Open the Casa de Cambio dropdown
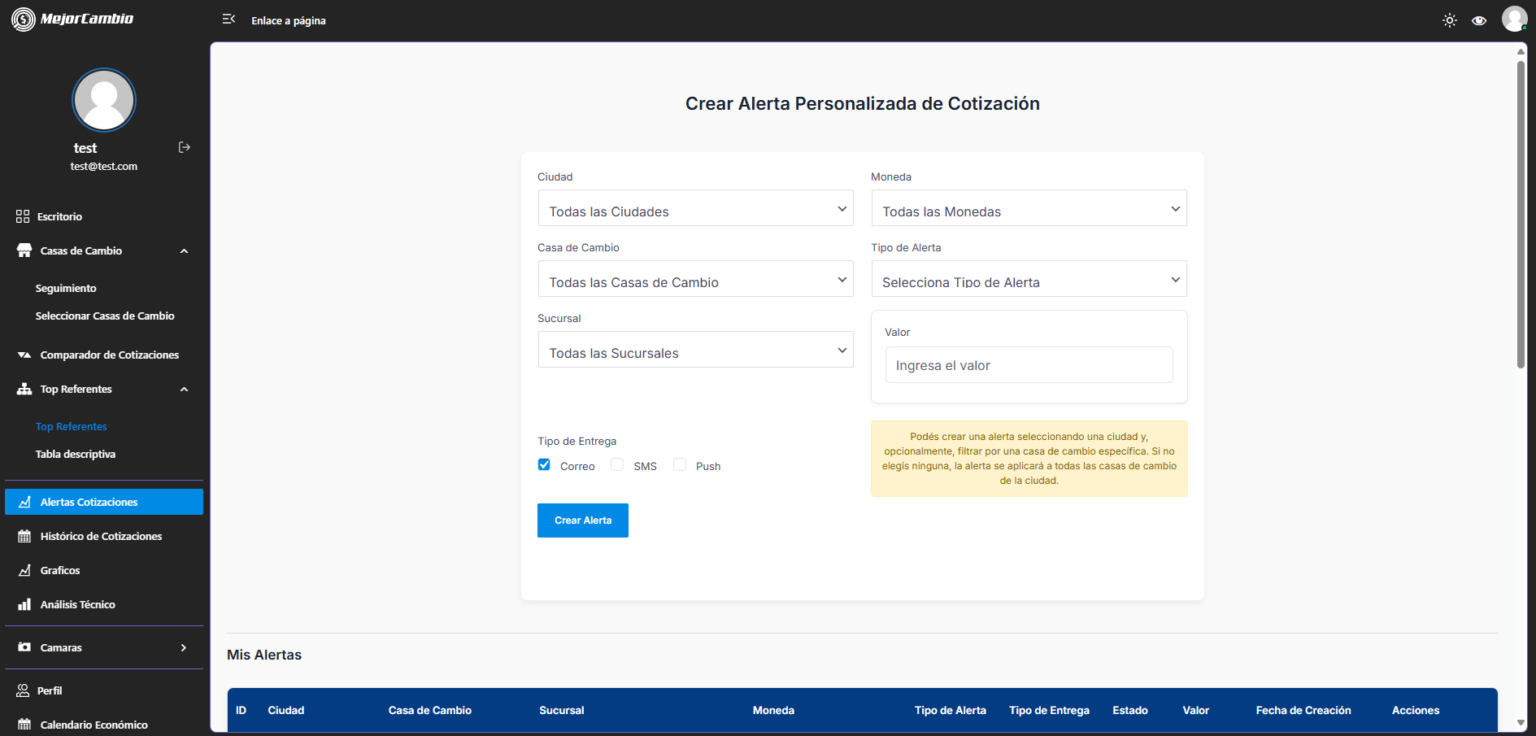The image size is (1536, 736). (x=695, y=279)
